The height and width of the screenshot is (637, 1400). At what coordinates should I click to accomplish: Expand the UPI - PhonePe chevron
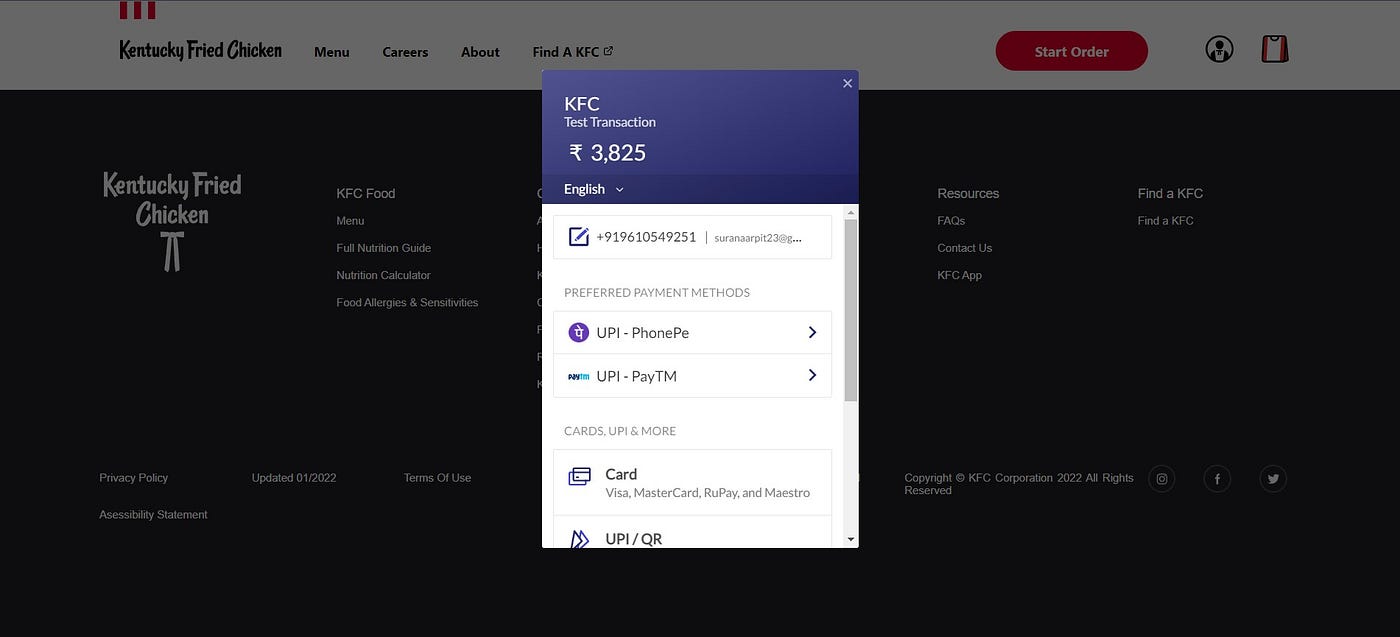pyautogui.click(x=812, y=331)
